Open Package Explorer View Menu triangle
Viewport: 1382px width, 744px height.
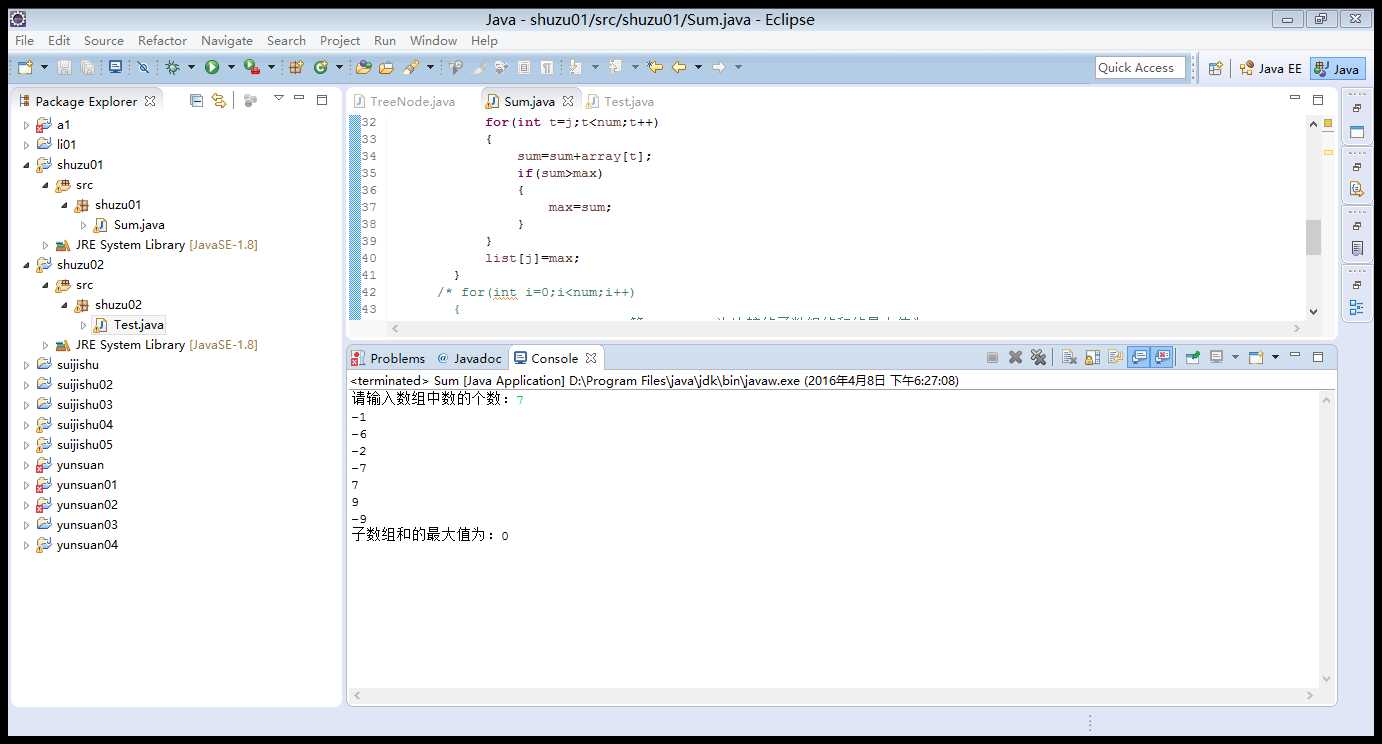(x=279, y=99)
